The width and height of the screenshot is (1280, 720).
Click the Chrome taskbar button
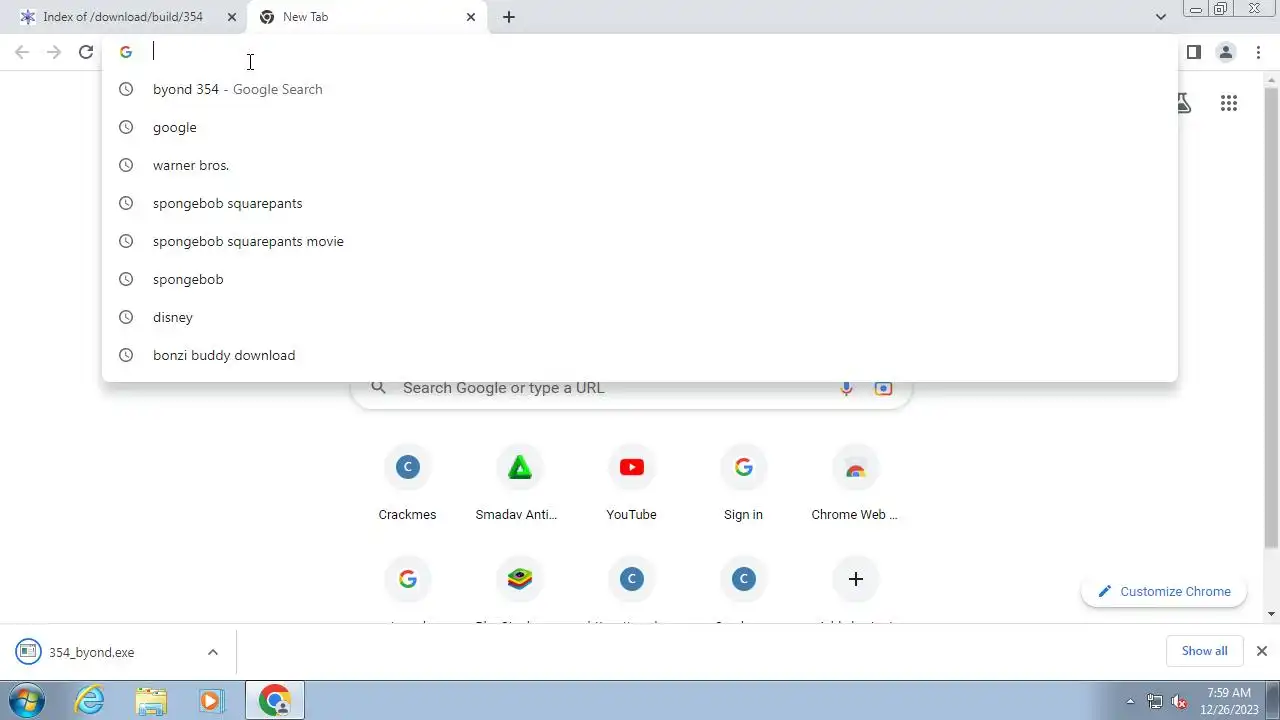click(x=274, y=700)
